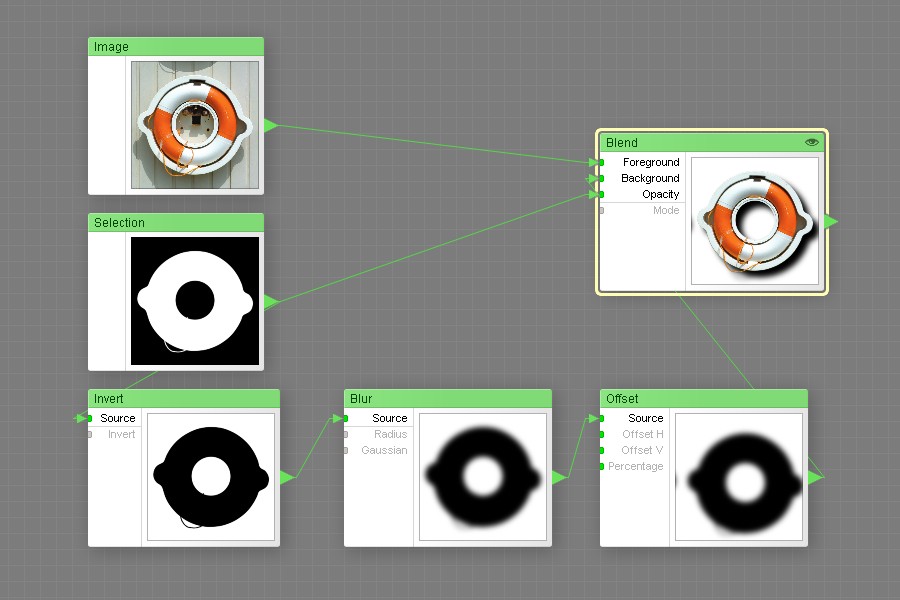Click the Offset node output arrow

(x=814, y=477)
